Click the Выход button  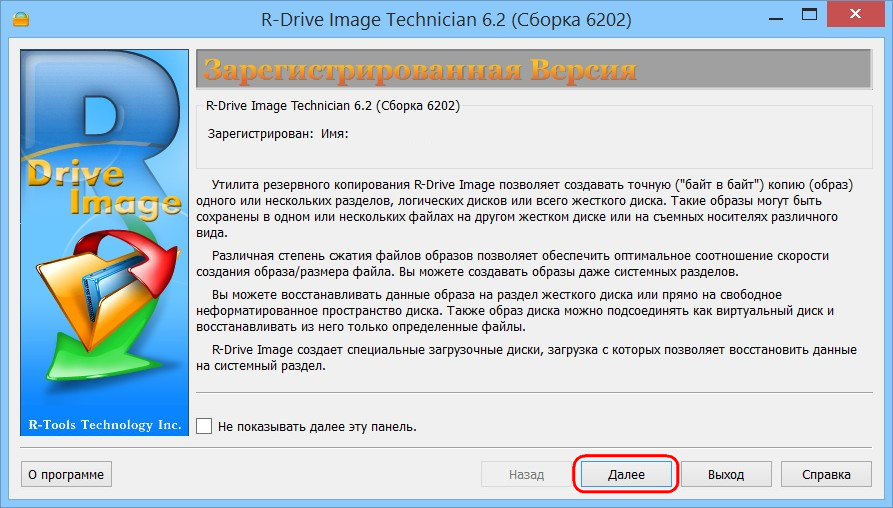(x=726, y=474)
